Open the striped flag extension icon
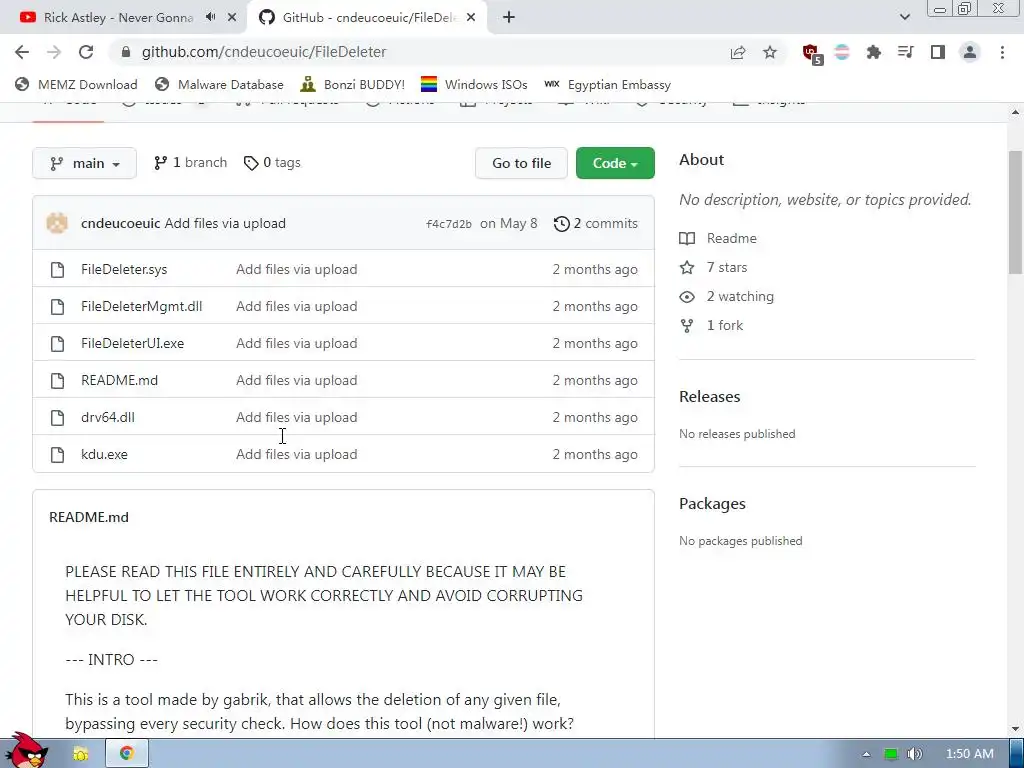This screenshot has height=768, width=1024. (x=842, y=52)
